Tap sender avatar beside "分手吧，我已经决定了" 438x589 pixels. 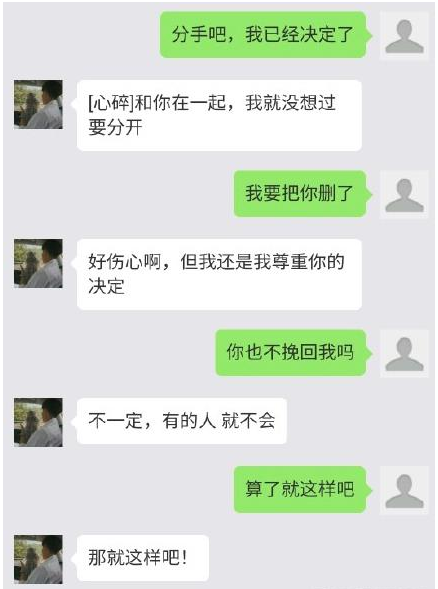[x=404, y=35]
